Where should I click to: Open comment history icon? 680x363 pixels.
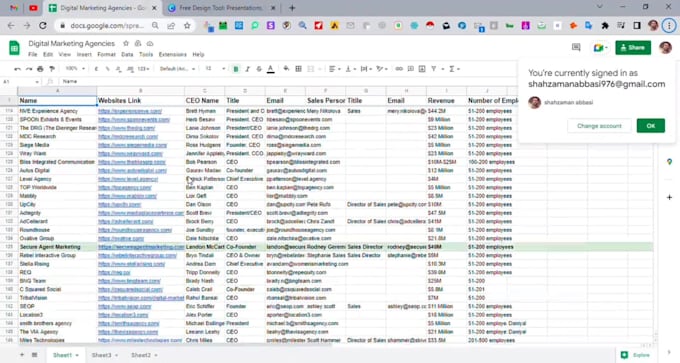tap(576, 48)
